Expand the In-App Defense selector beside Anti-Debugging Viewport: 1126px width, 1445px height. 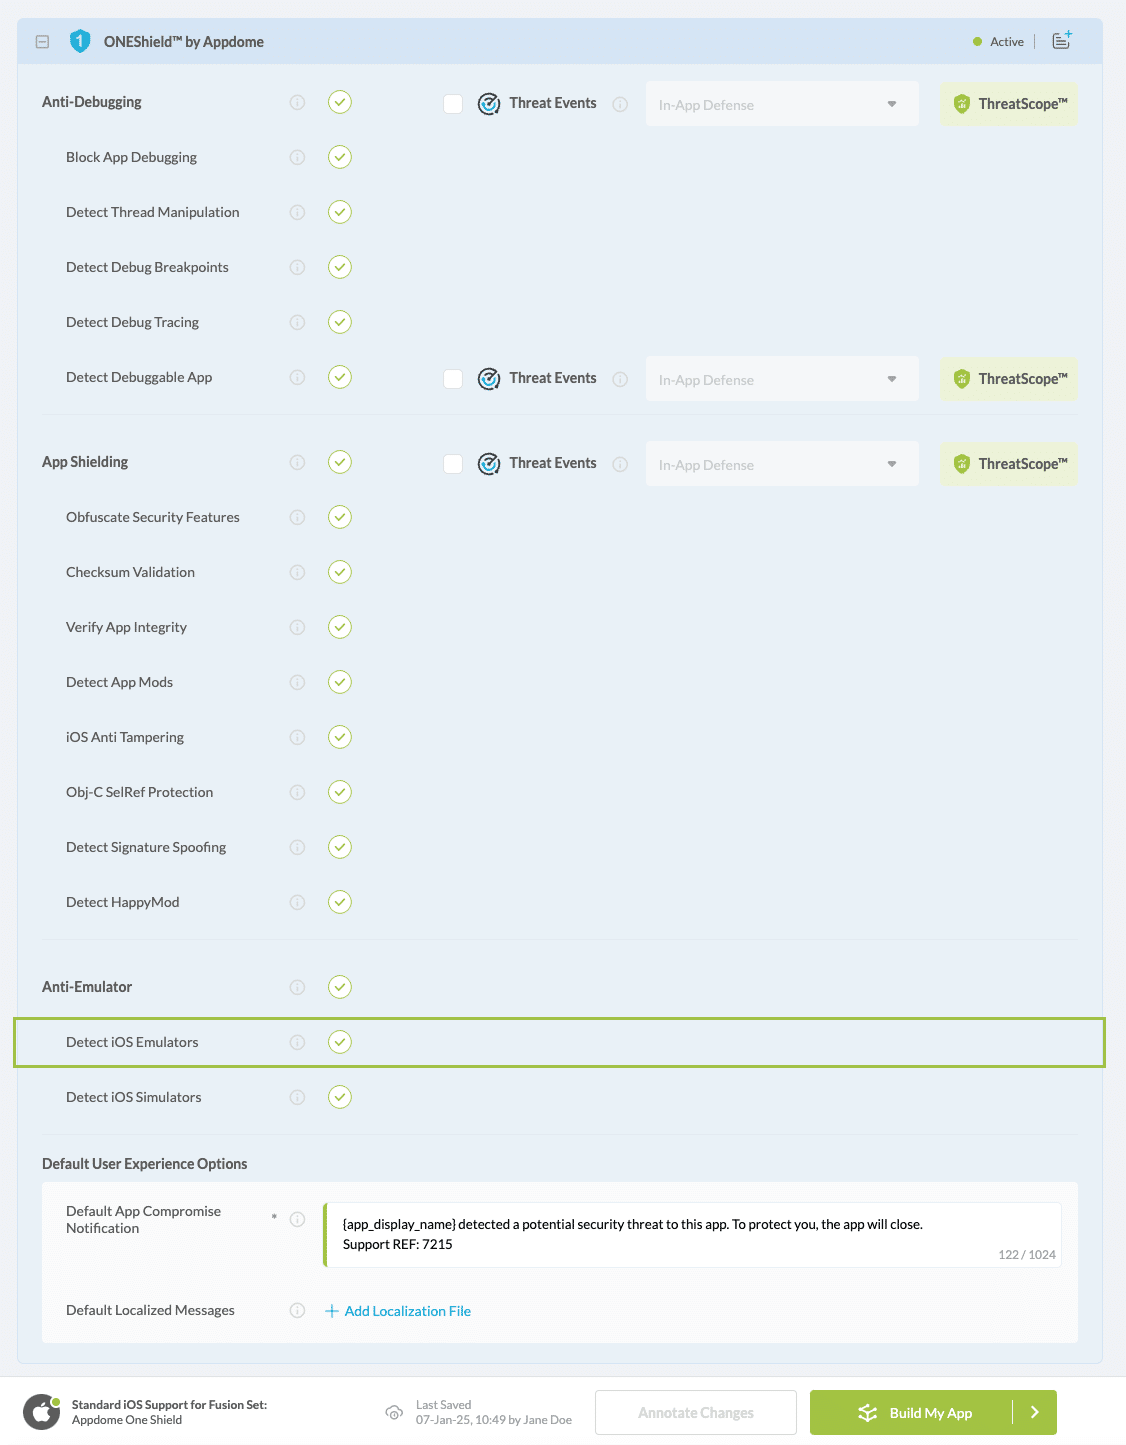click(782, 103)
